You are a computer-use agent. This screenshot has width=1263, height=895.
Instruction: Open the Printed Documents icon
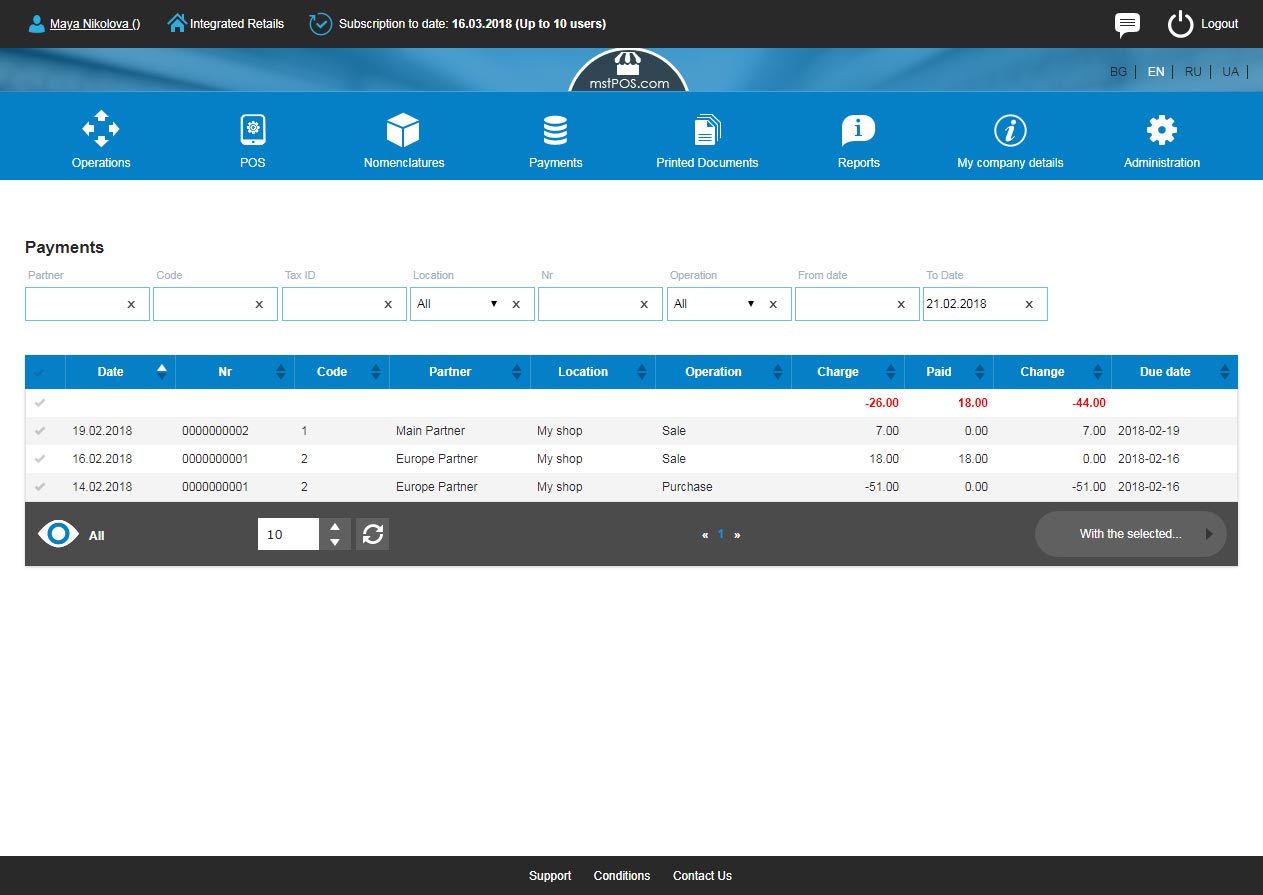(707, 130)
